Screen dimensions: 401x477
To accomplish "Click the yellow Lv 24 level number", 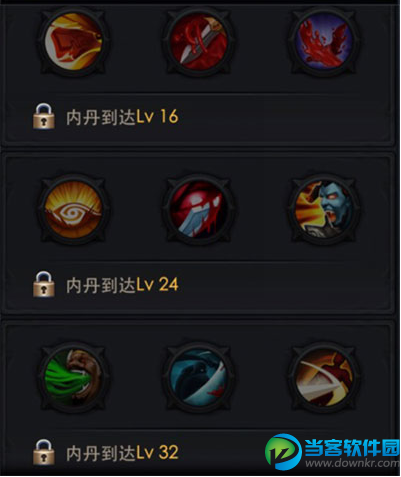I will pos(157,285).
